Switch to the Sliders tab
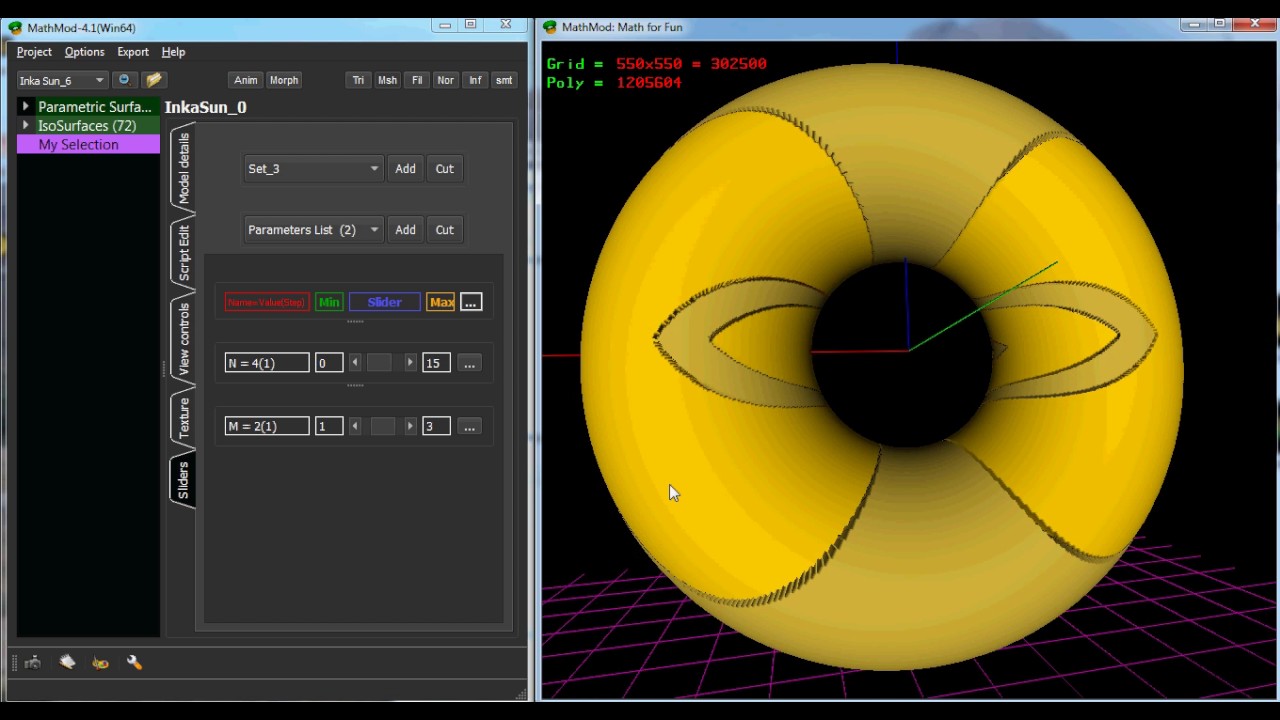This screenshot has width=1280, height=720. [x=183, y=480]
